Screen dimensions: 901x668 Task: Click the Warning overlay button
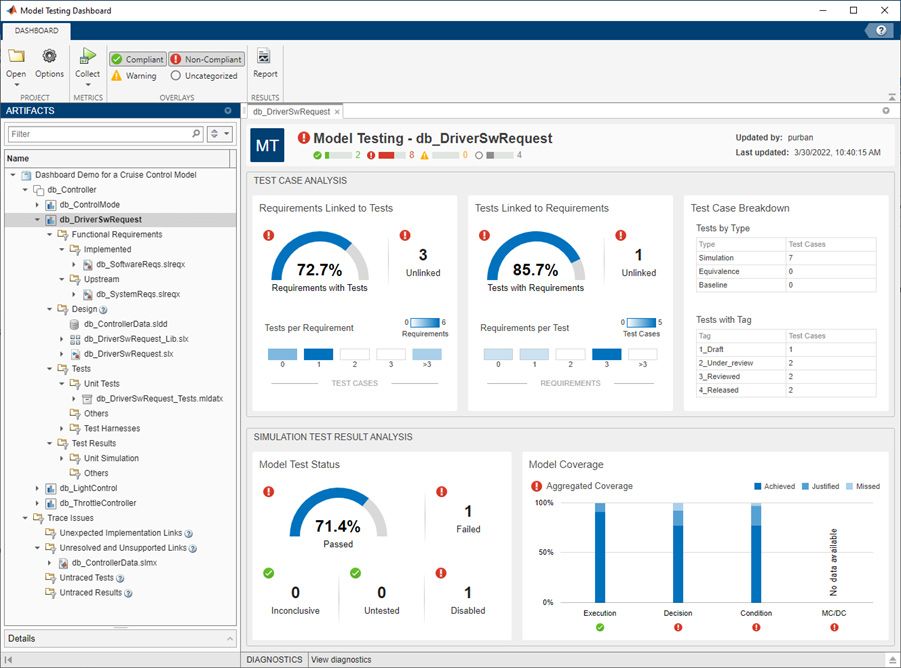(134, 75)
